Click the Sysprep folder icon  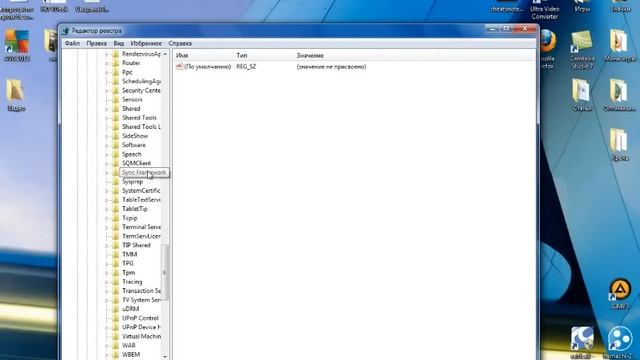(116, 182)
